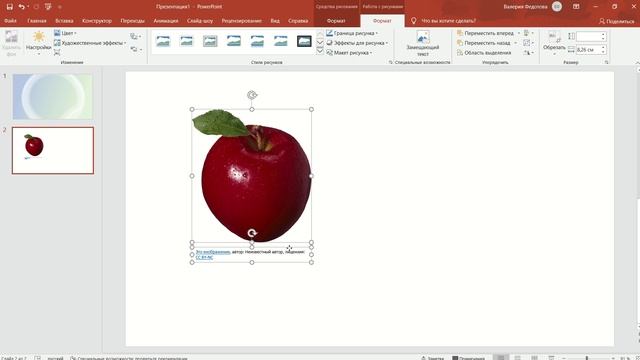640x360 pixels.
Task: Open Эффекты для рисунка dropdown
Action: pos(357,43)
